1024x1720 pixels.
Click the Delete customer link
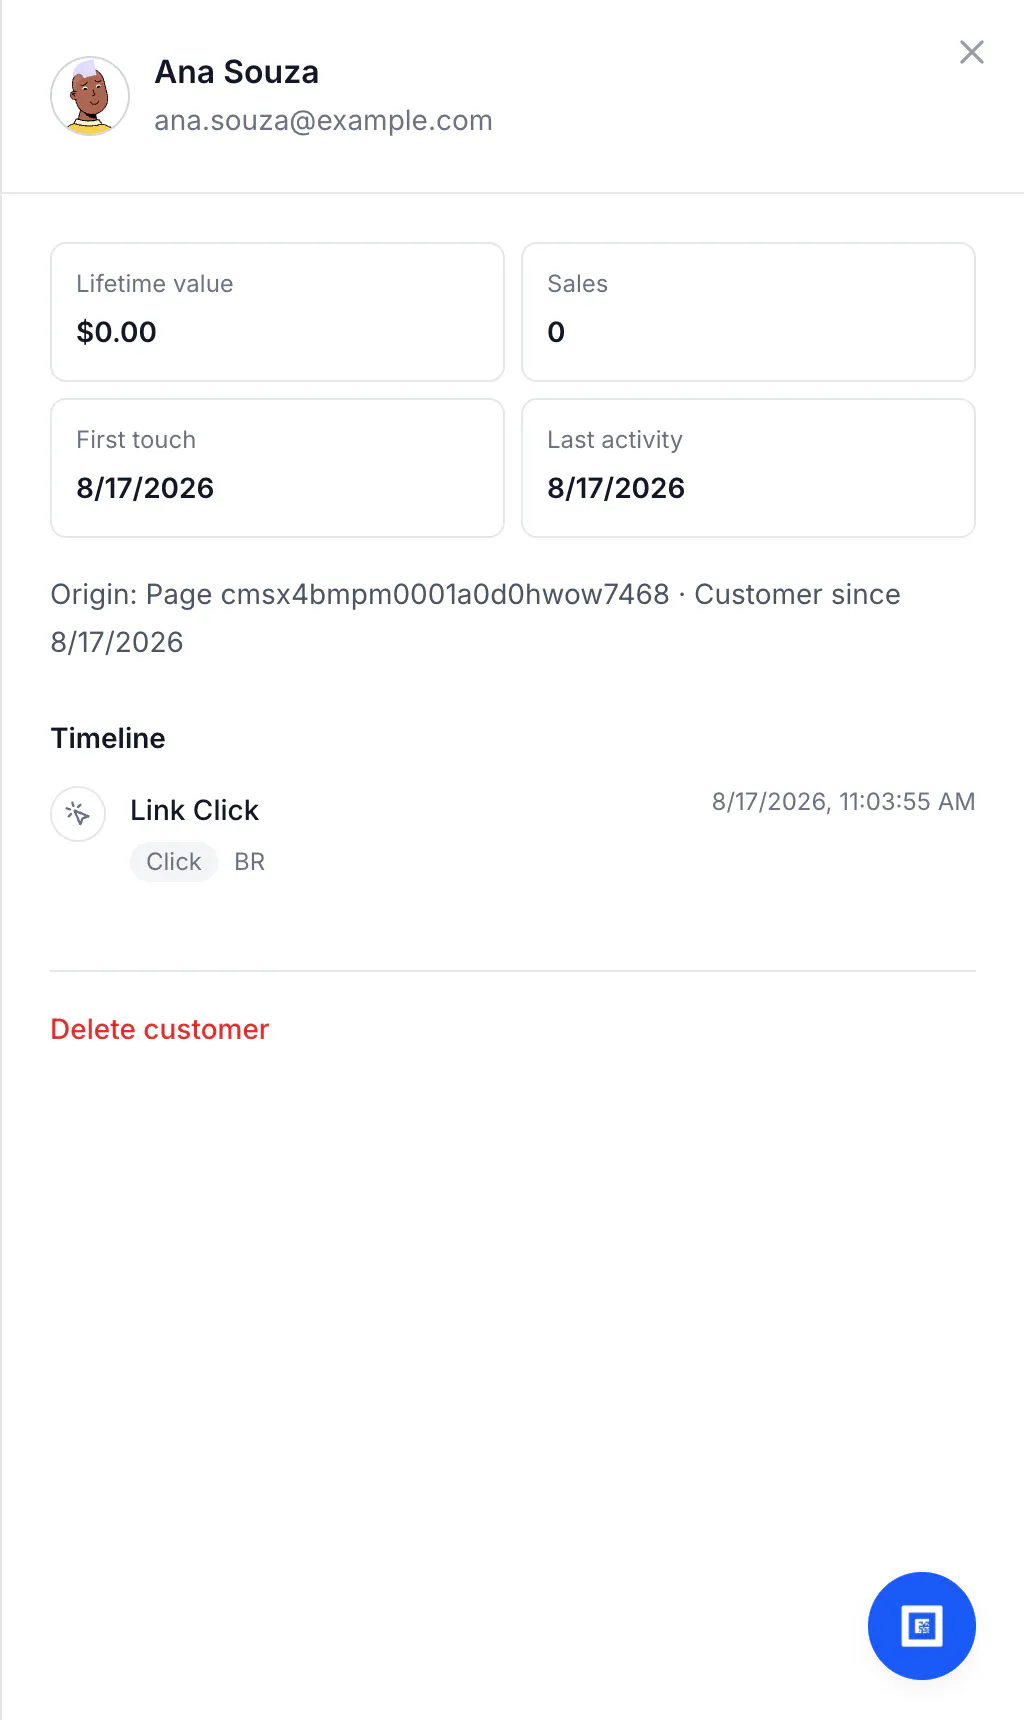(160, 1029)
